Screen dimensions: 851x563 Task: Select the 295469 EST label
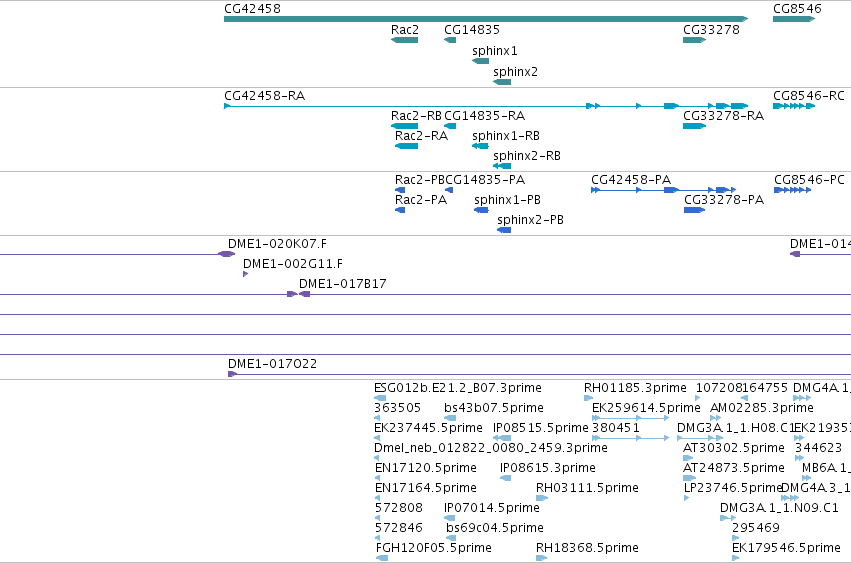coord(756,528)
